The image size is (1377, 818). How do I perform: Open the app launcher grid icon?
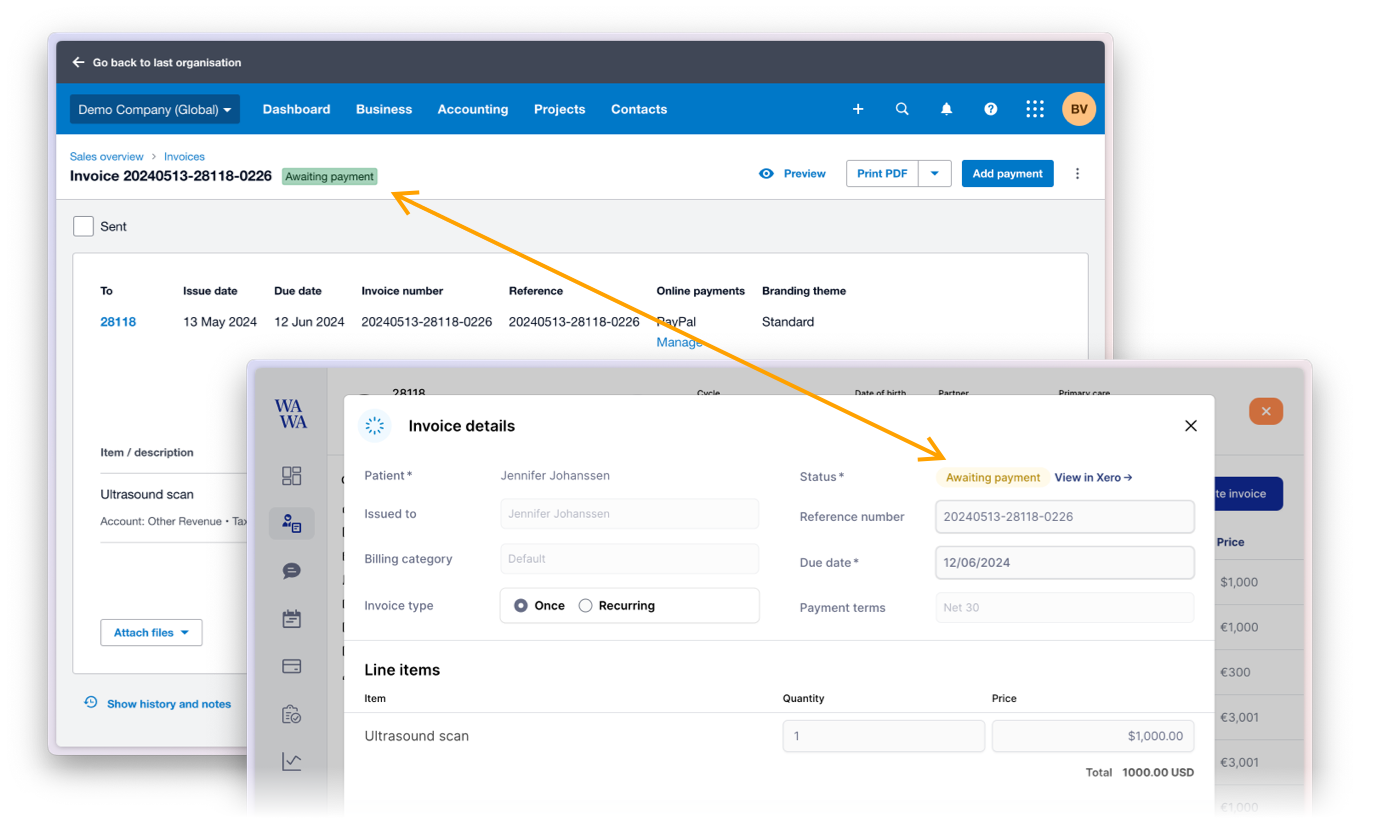click(1035, 109)
